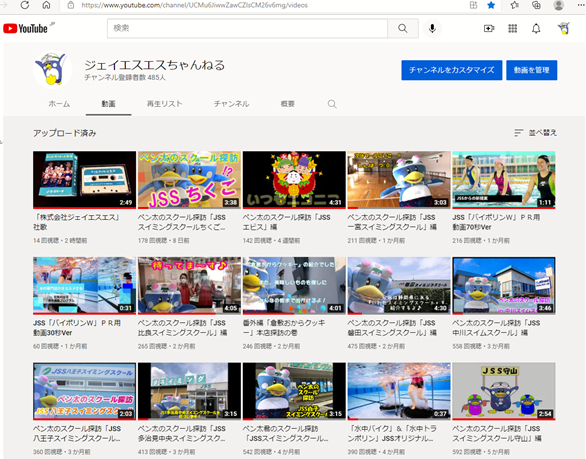Open the 並べ替え sort dropdown

pos(535,133)
